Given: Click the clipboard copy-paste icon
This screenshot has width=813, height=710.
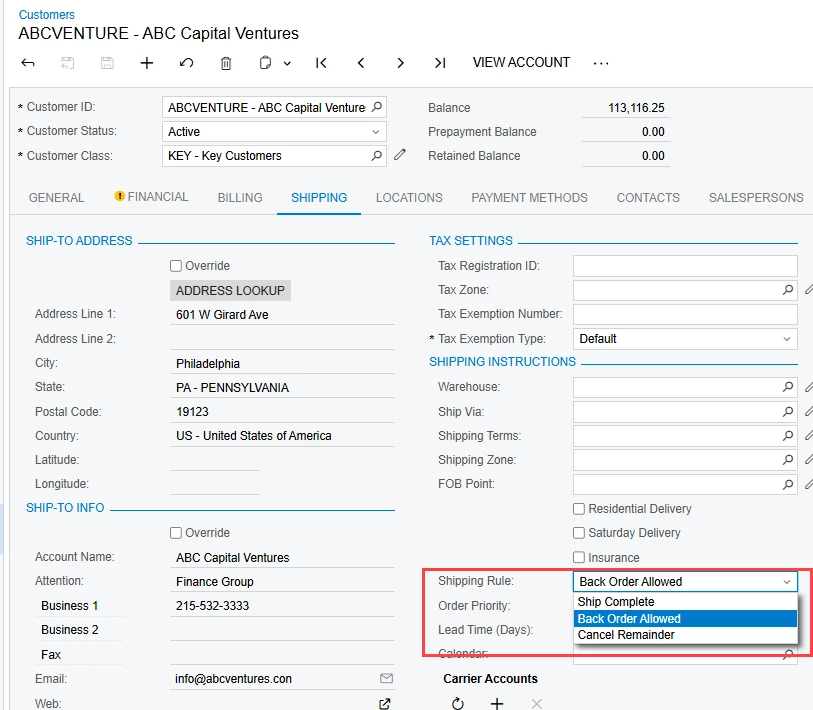Looking at the screenshot, I should pos(265,63).
